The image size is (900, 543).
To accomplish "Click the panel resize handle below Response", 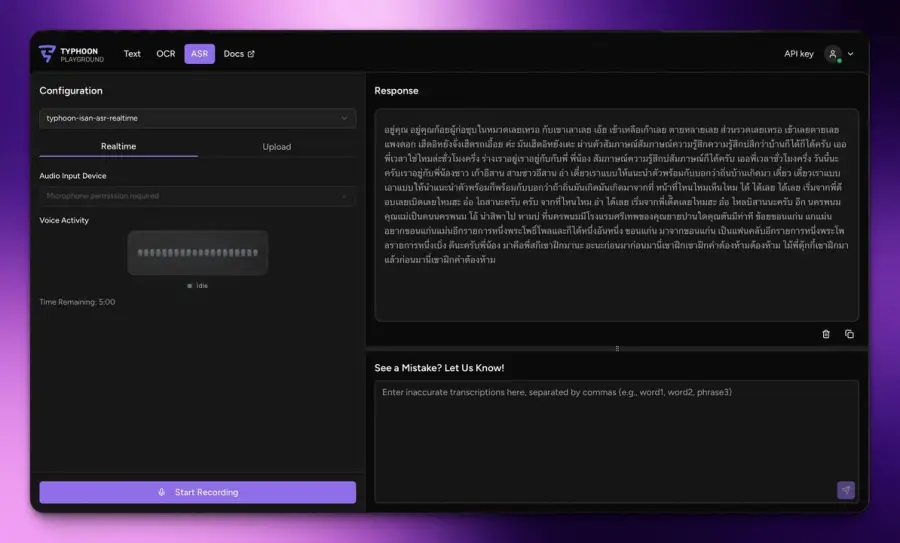I will [617, 348].
